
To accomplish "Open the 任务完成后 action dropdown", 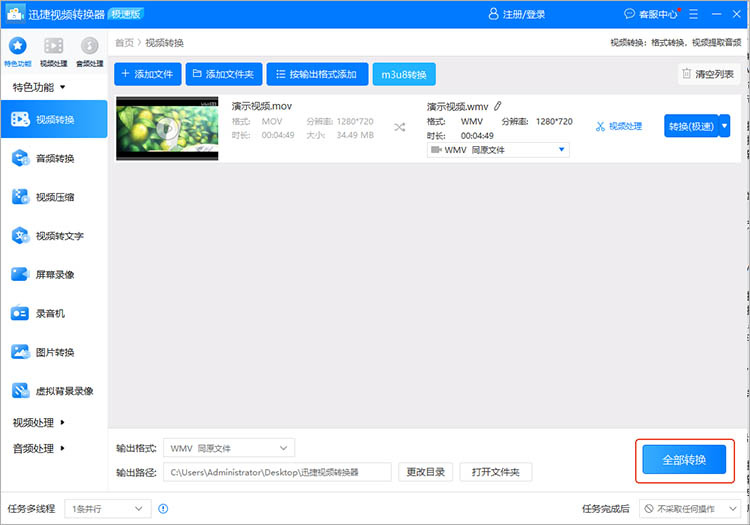I will coord(690,509).
